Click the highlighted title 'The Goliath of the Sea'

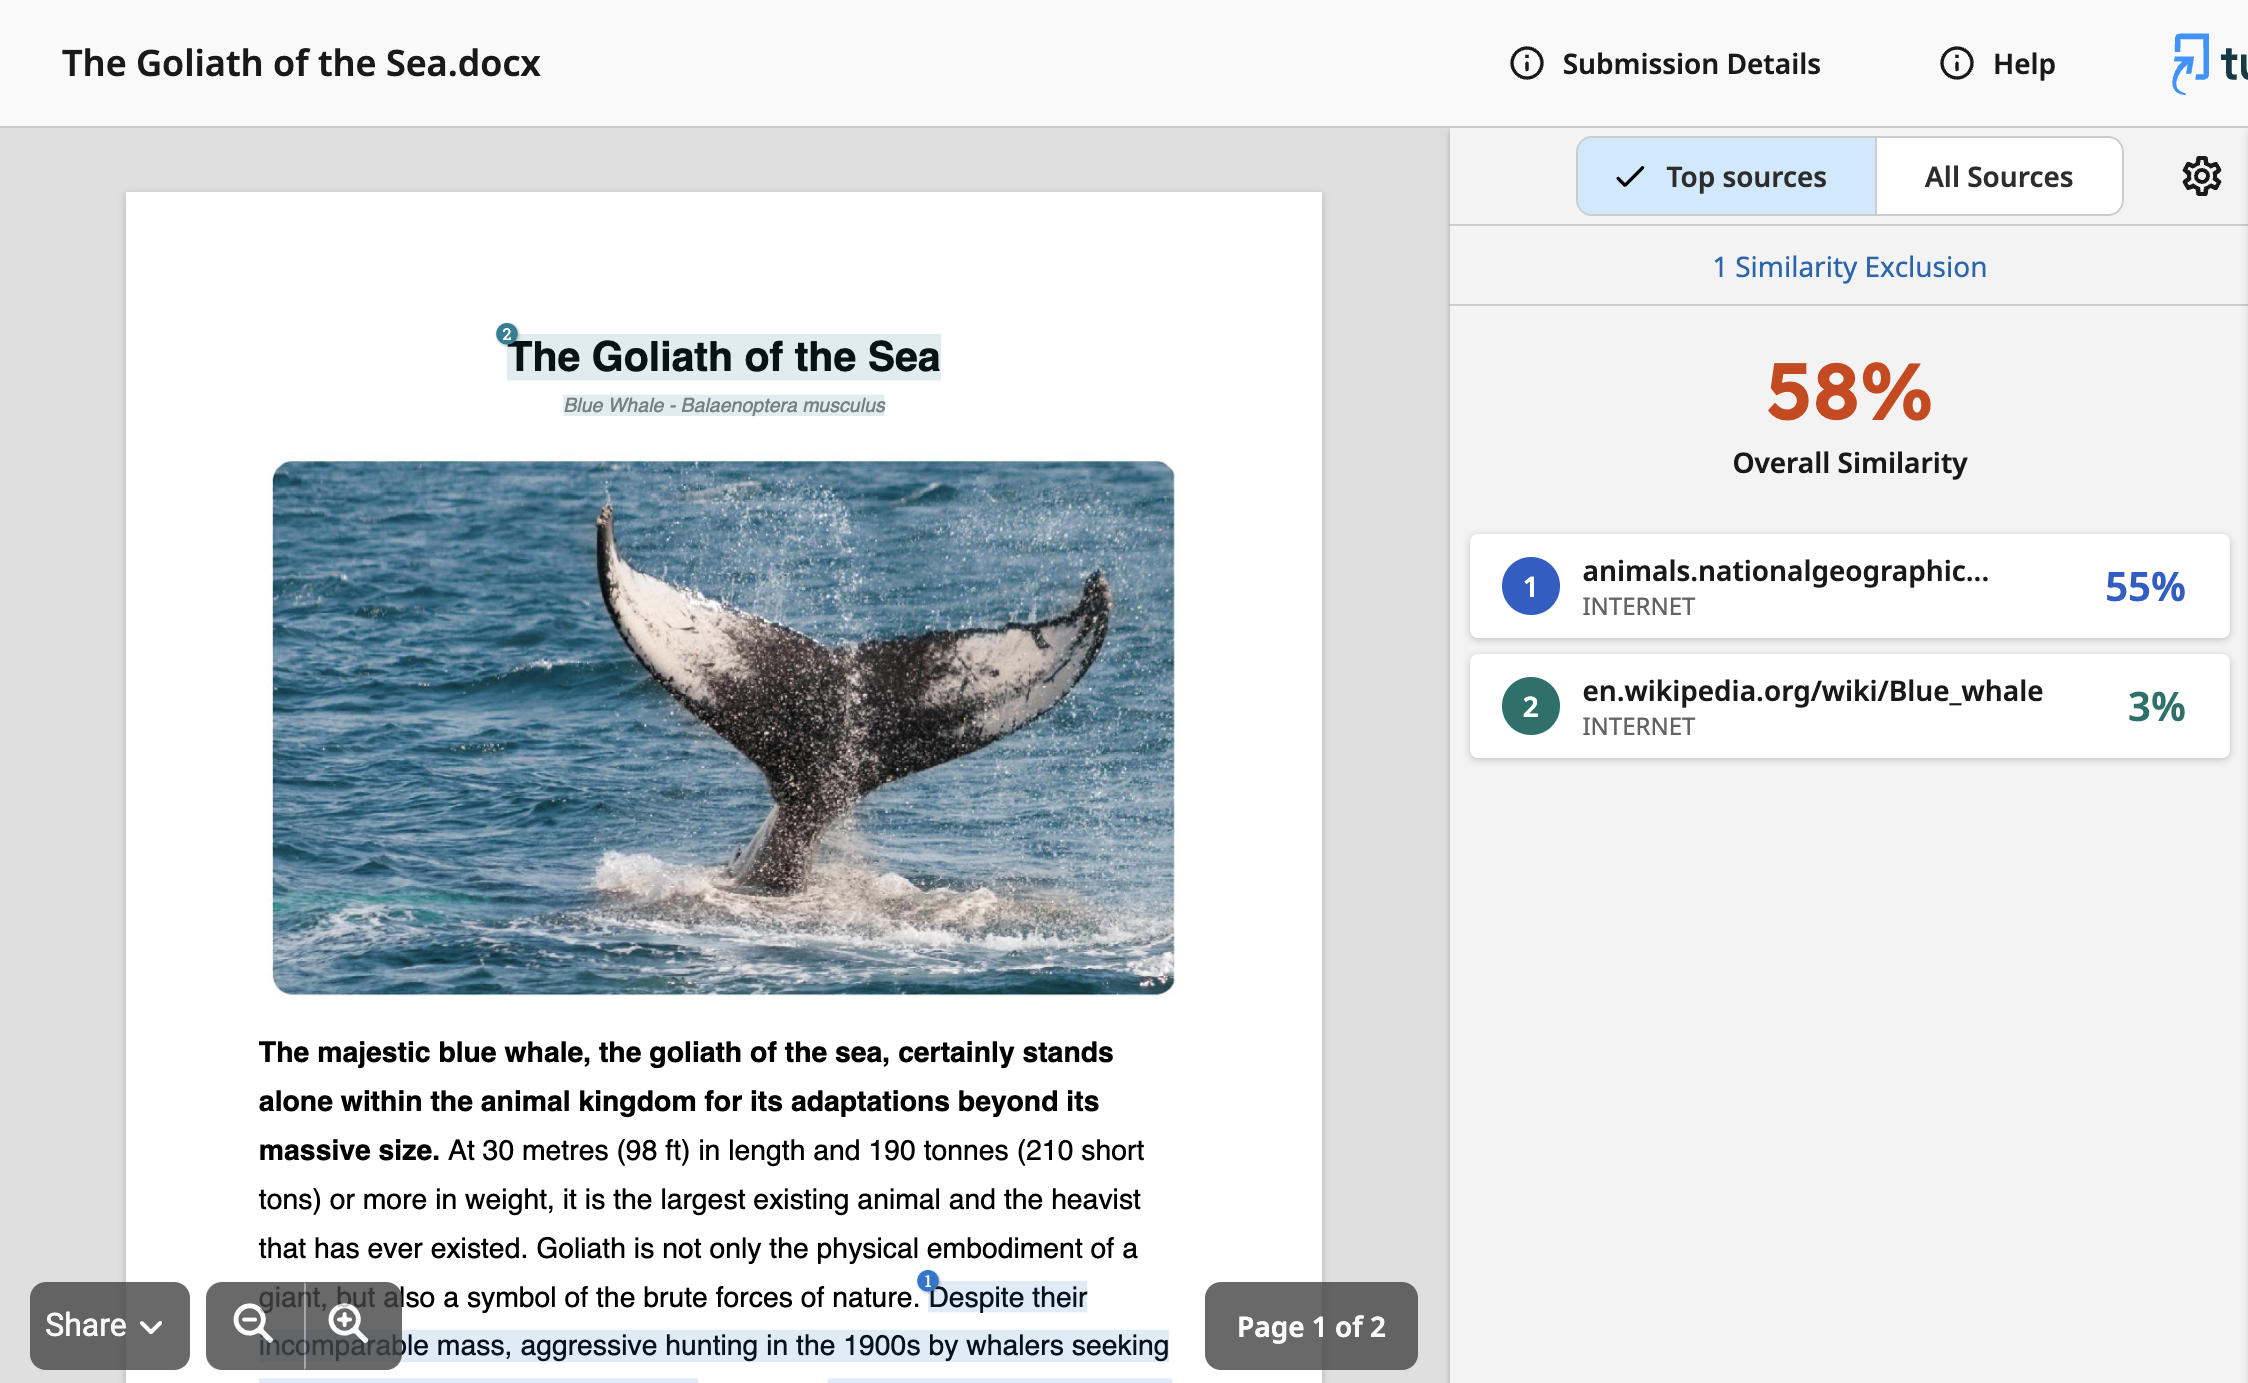pos(725,357)
